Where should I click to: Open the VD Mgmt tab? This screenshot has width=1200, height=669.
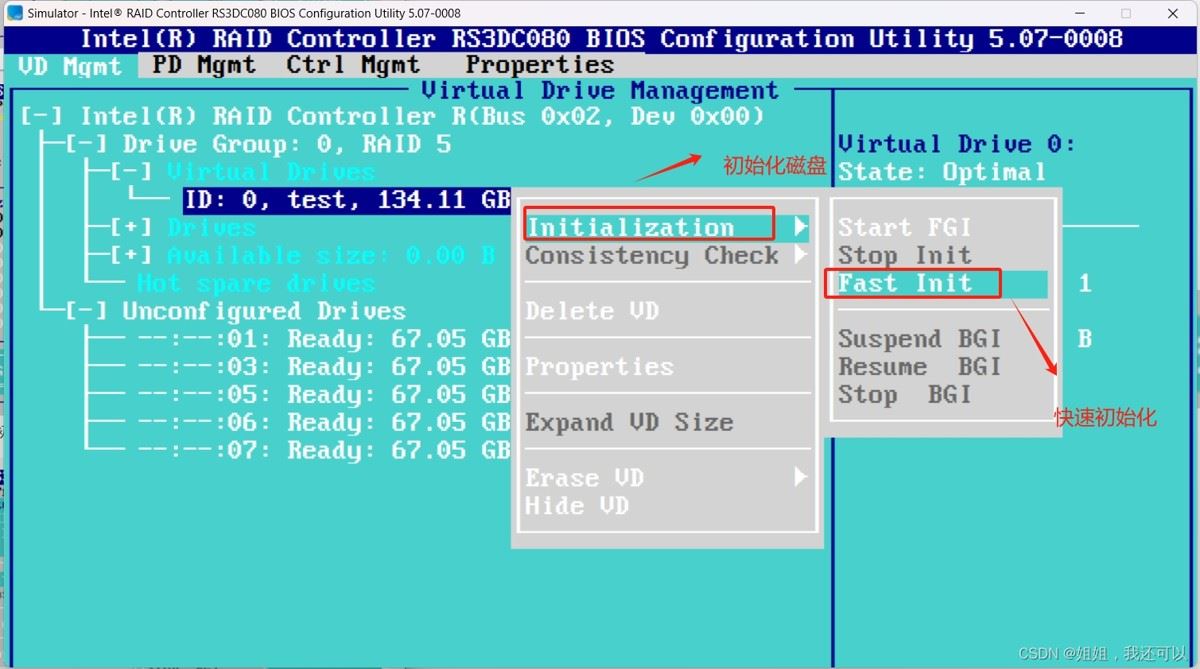(70, 66)
